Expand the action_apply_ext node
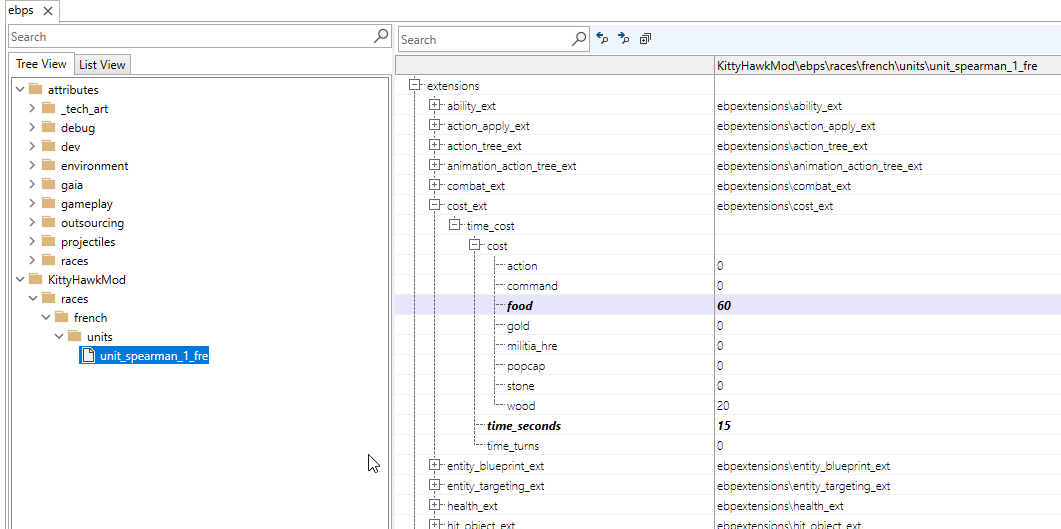 pos(434,125)
